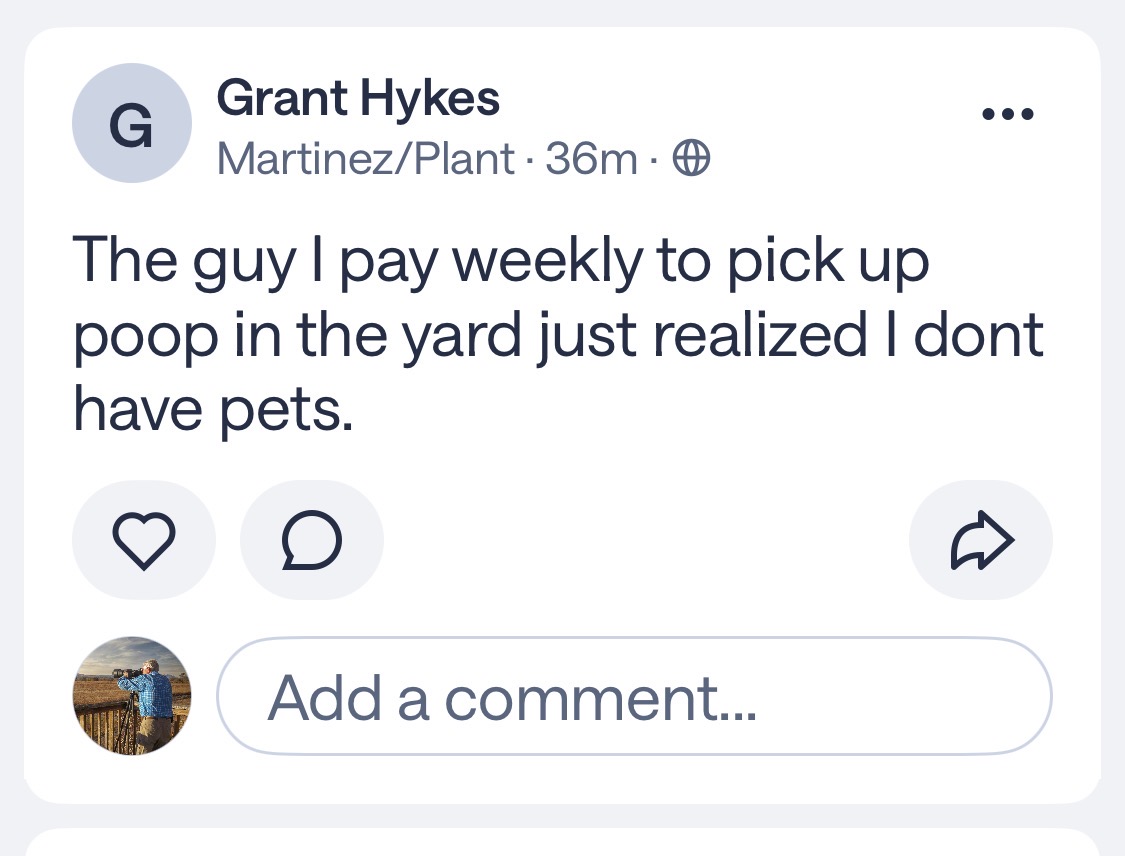This screenshot has height=856, width=1125.
Task: Open comments via the speech bubble icon
Action: (x=311, y=540)
